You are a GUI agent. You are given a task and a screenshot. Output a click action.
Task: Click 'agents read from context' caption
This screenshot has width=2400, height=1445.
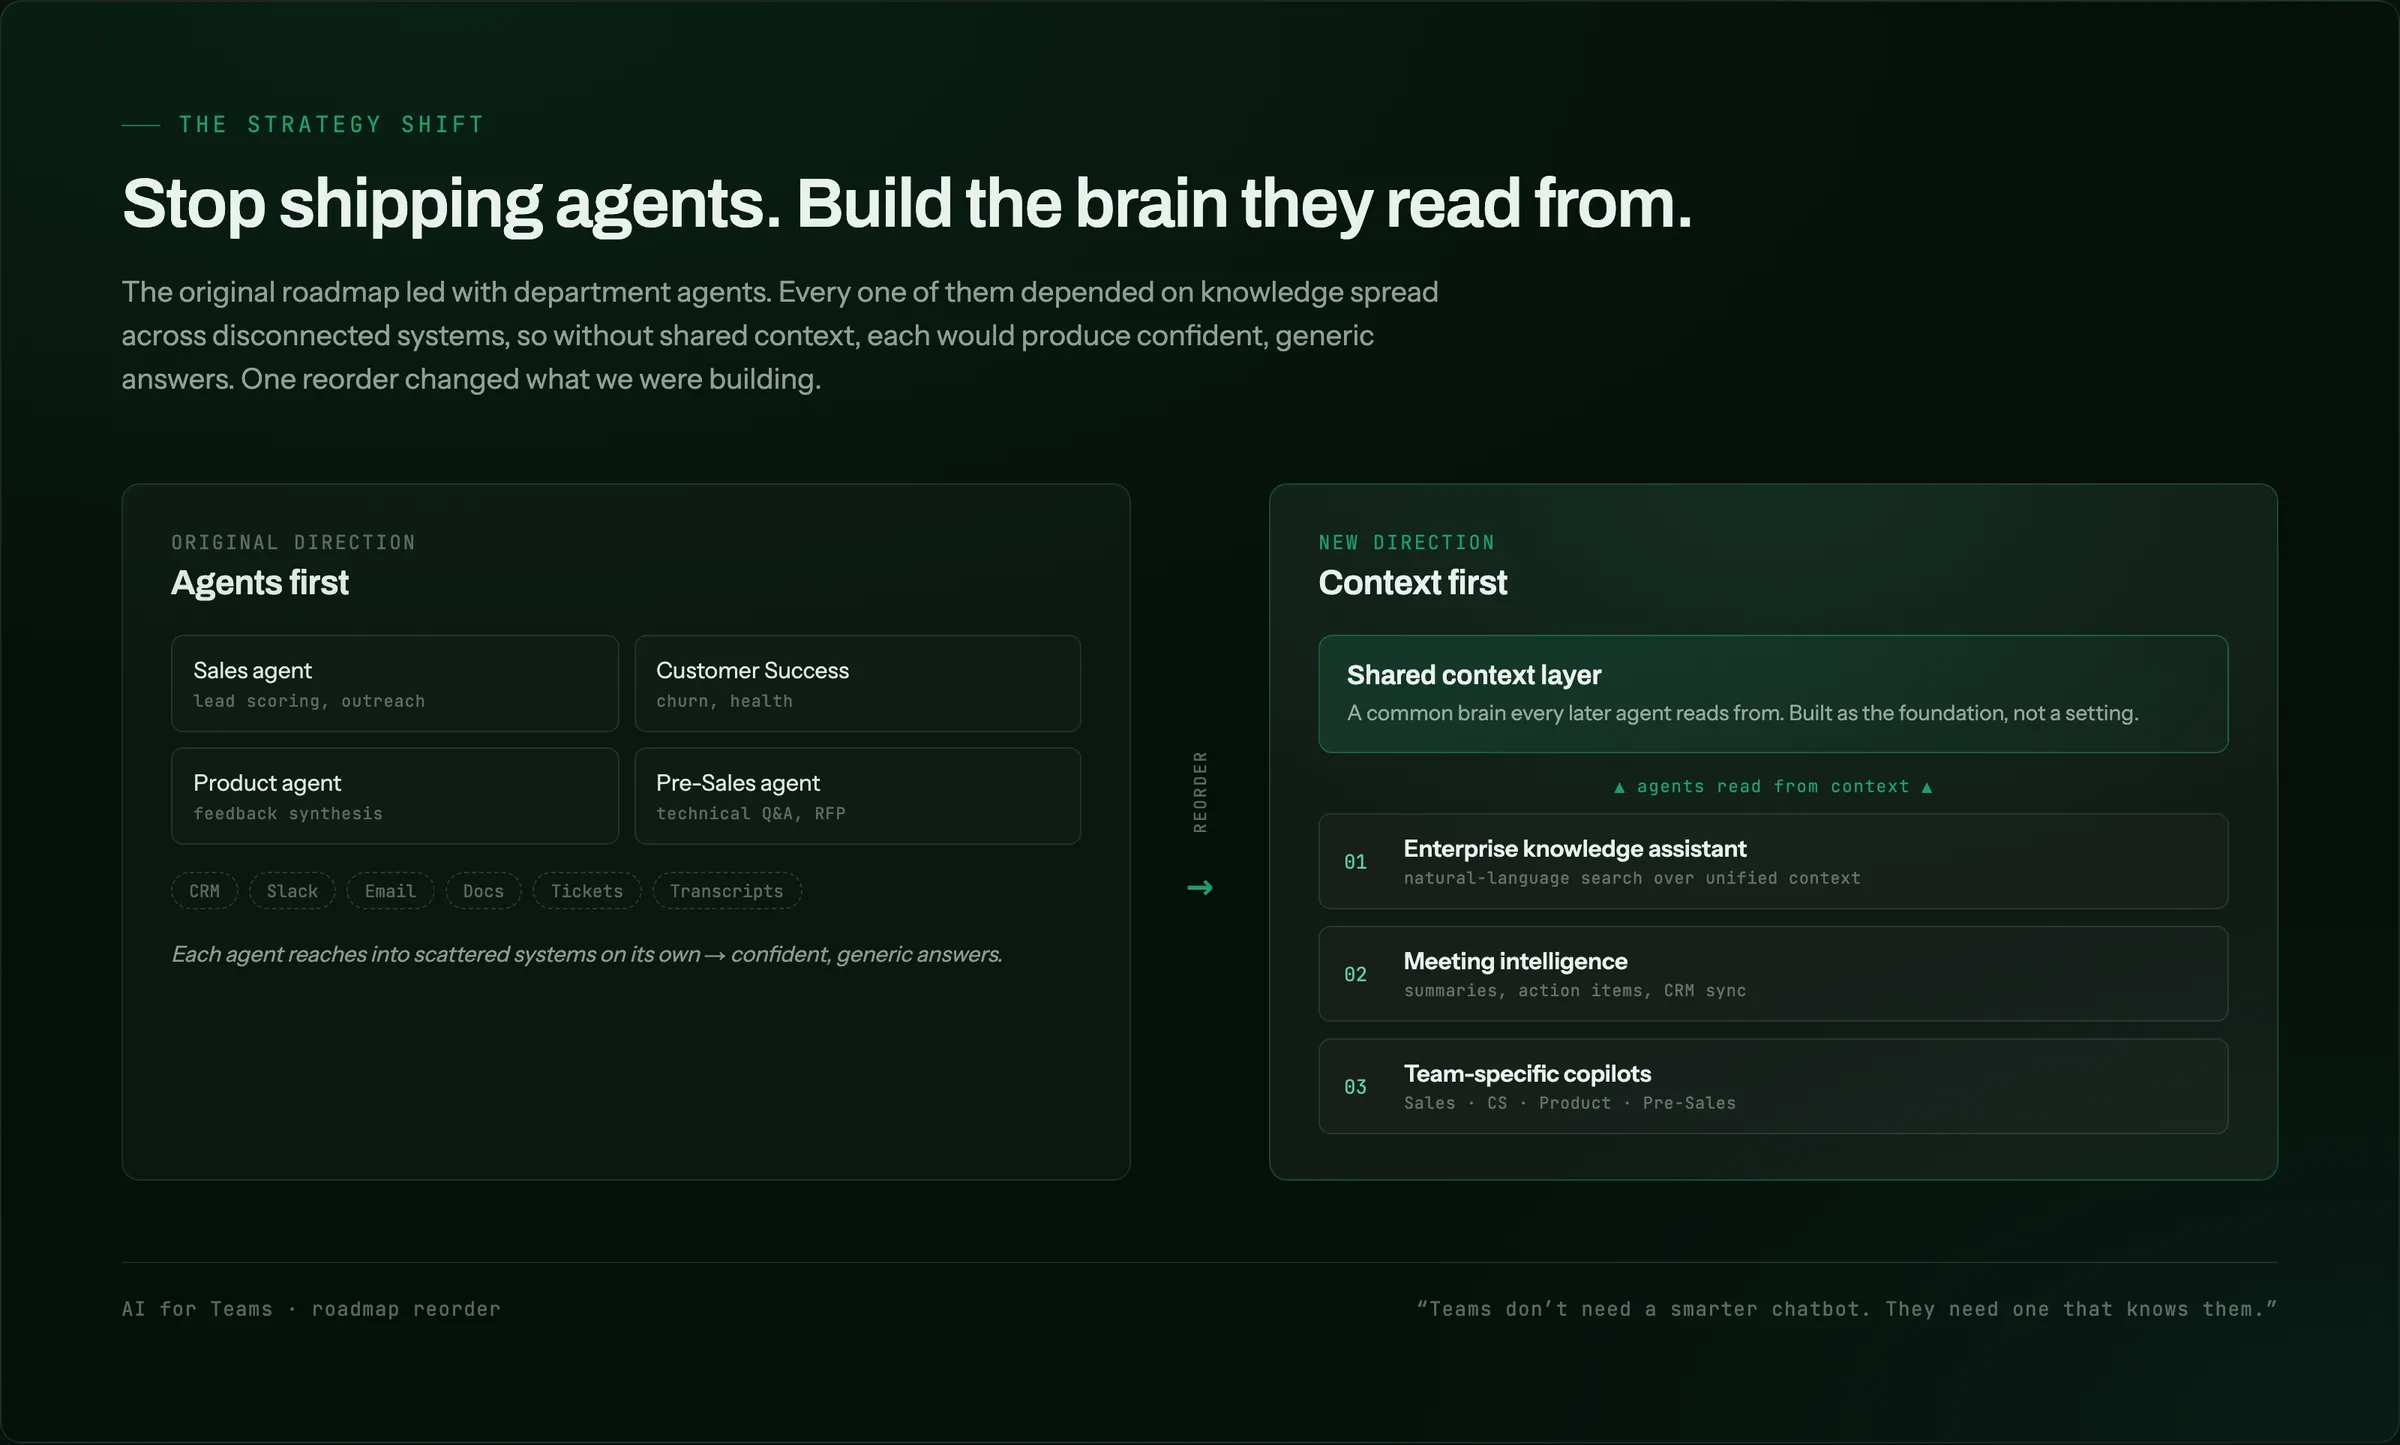tap(1773, 787)
